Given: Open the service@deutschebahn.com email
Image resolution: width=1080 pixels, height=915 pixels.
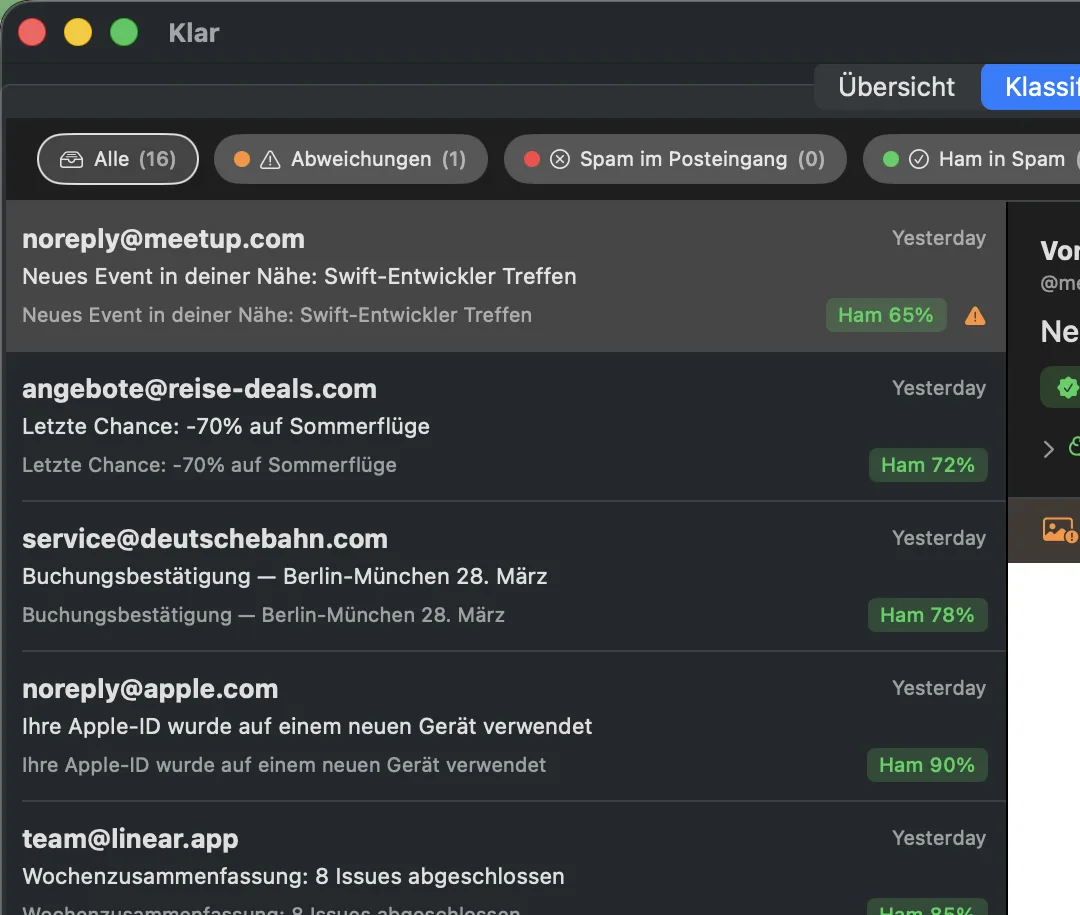Looking at the screenshot, I should (506, 577).
